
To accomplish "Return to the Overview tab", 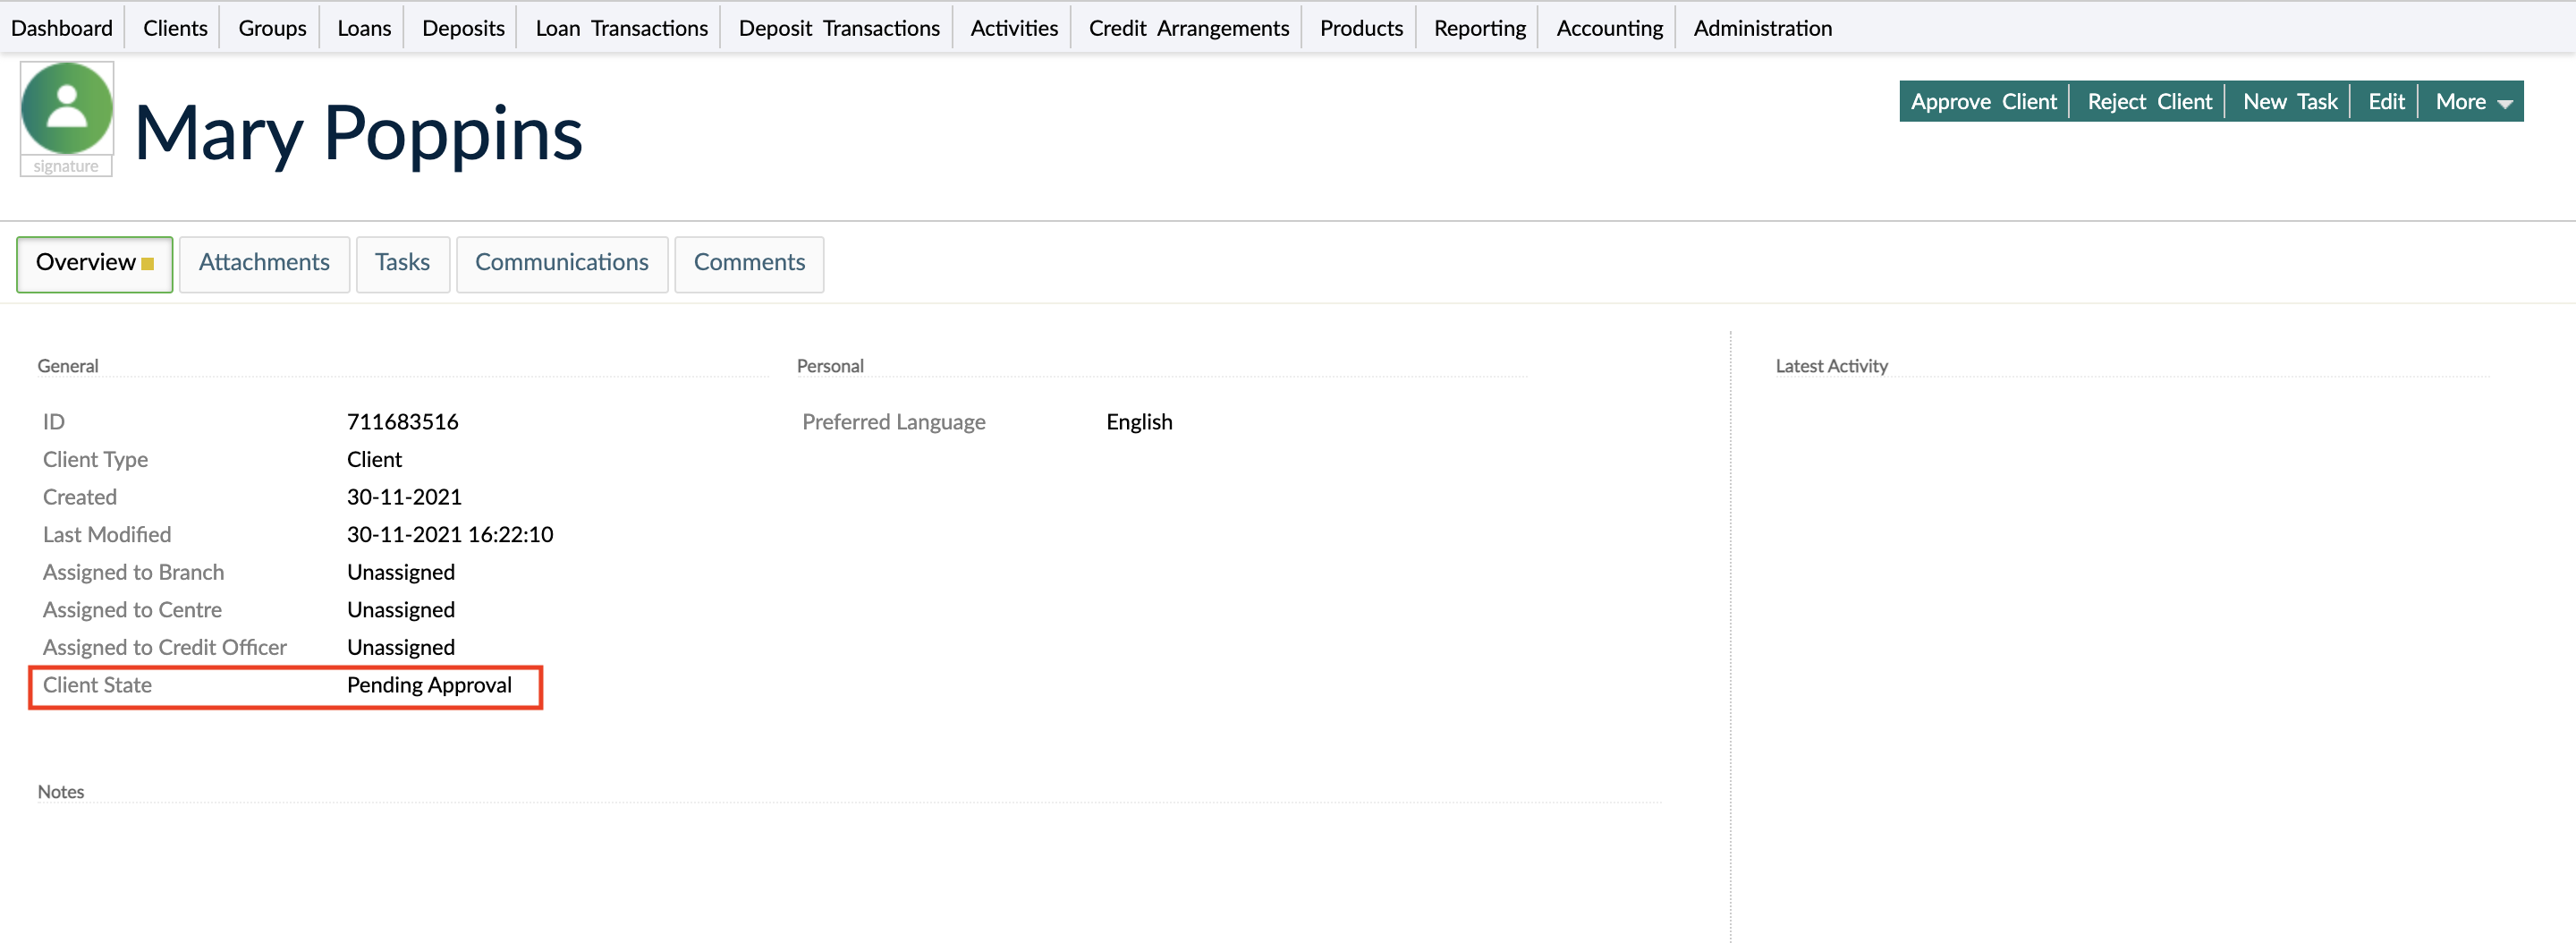I will click(x=94, y=263).
